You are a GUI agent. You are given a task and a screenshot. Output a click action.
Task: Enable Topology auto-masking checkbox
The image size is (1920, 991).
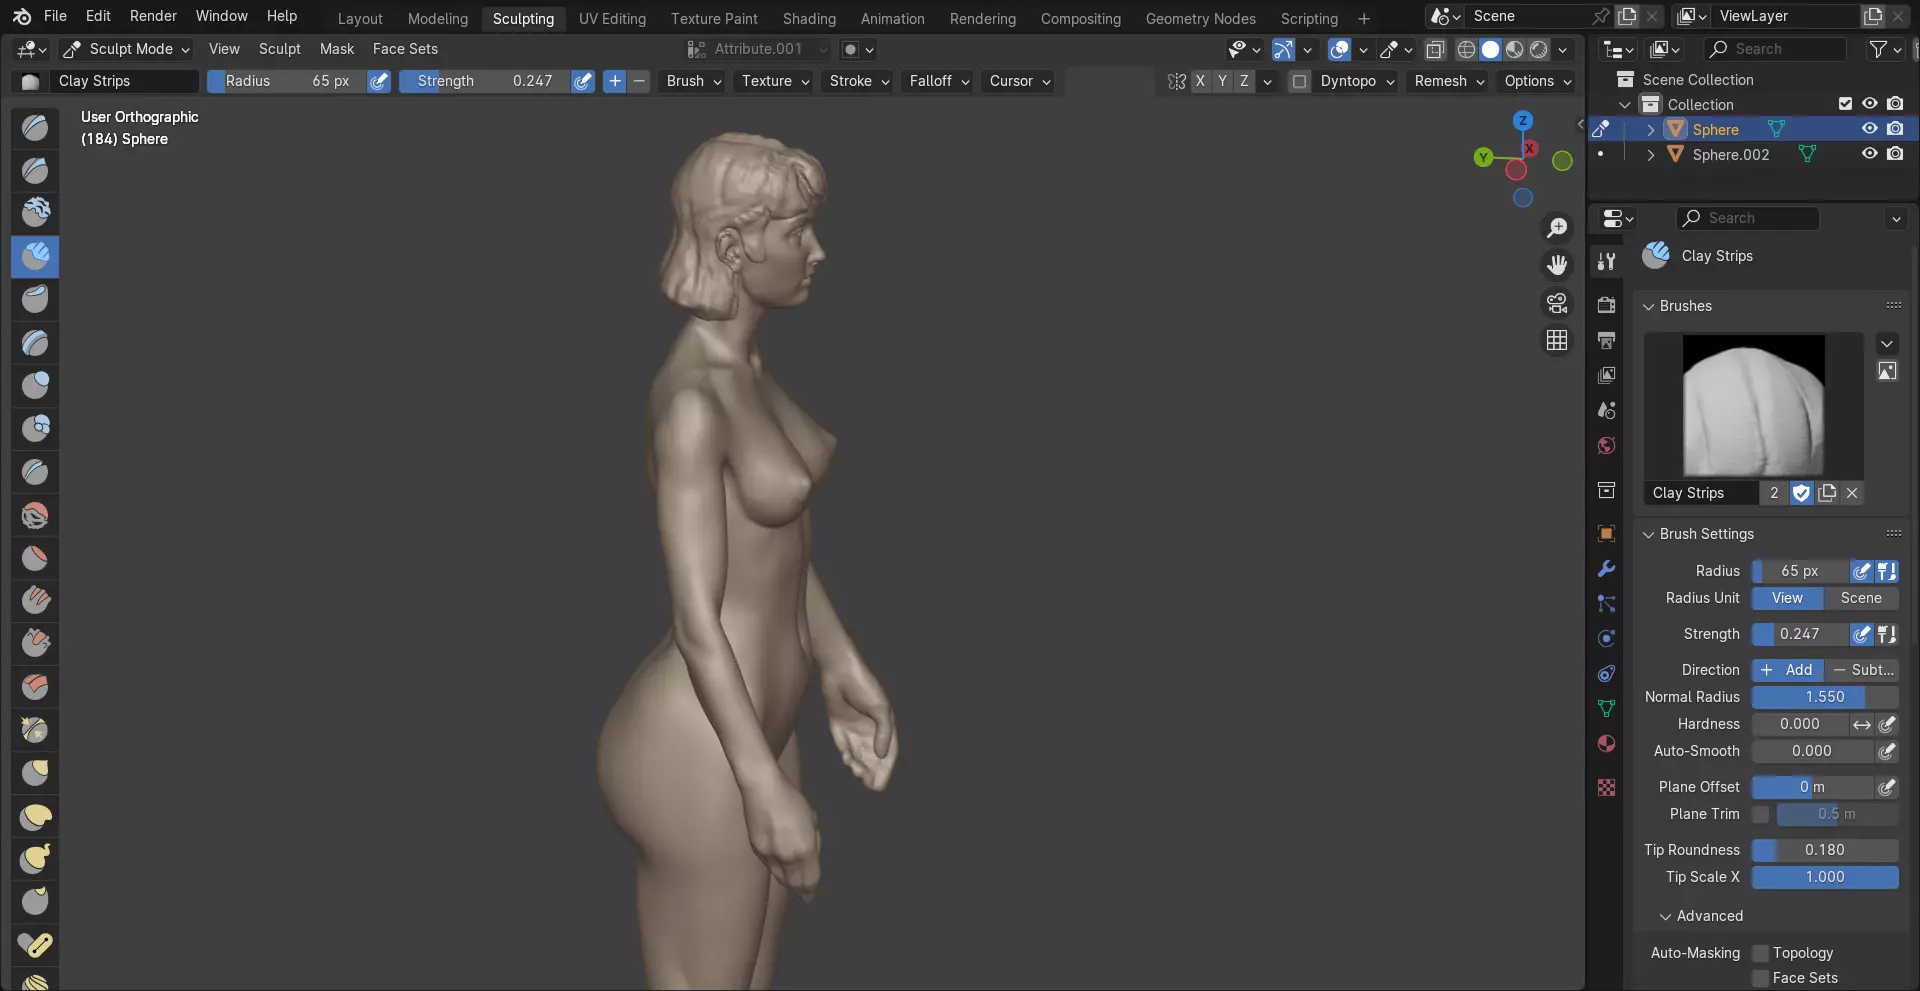(1761, 953)
